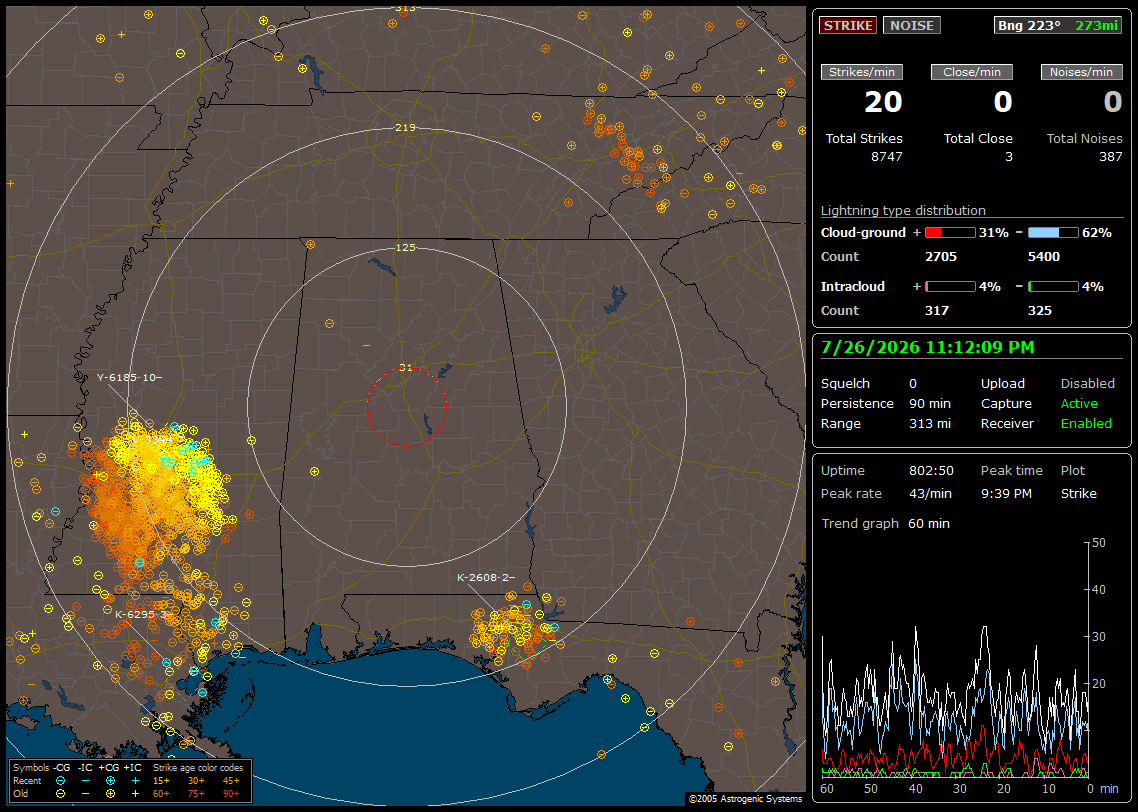This screenshot has height=812, width=1138.
Task: Click the old +IC yellow plus symbol
Action: (135, 794)
